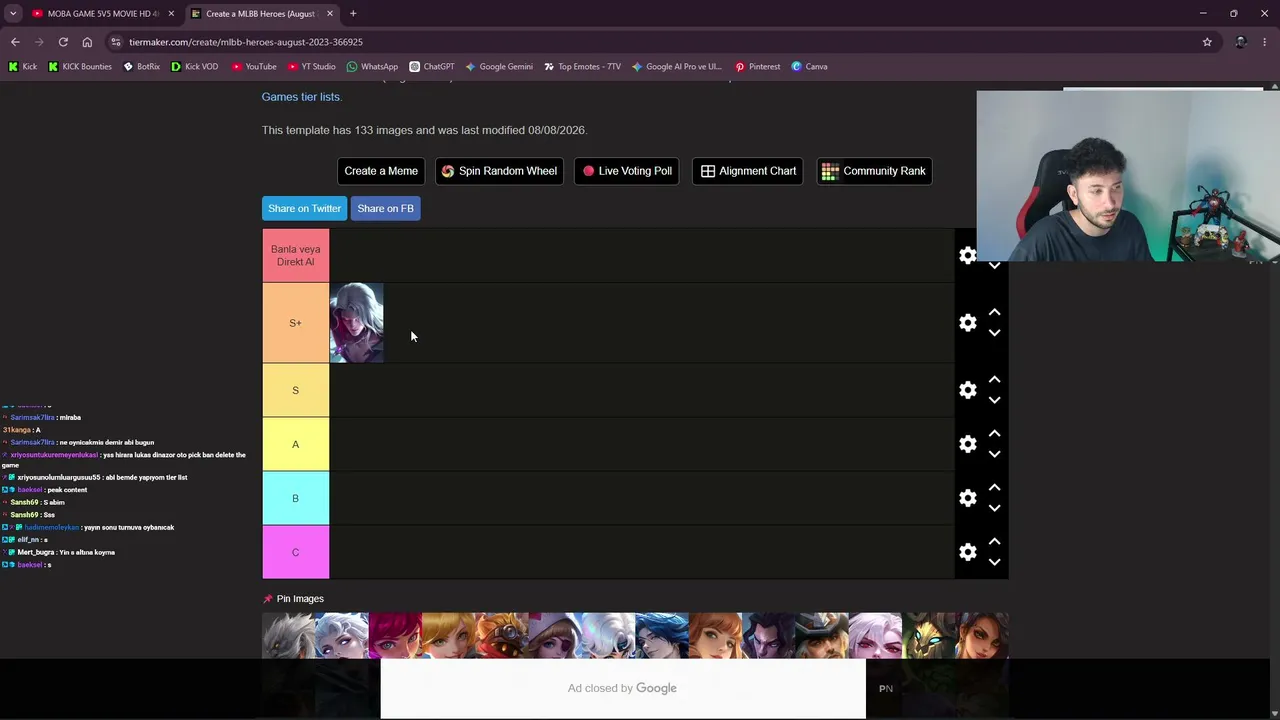Open the Pinterest bookmark
1280x720 pixels.
pos(757,67)
